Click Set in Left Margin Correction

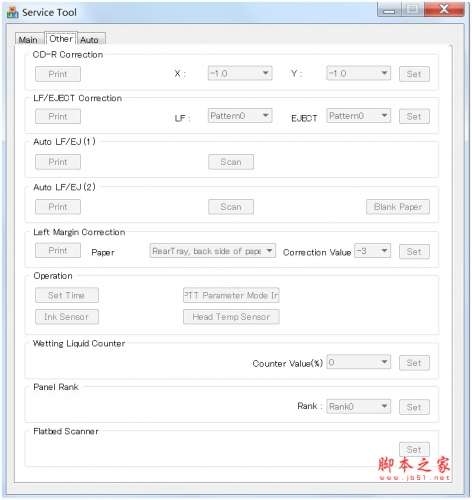[x=414, y=252]
